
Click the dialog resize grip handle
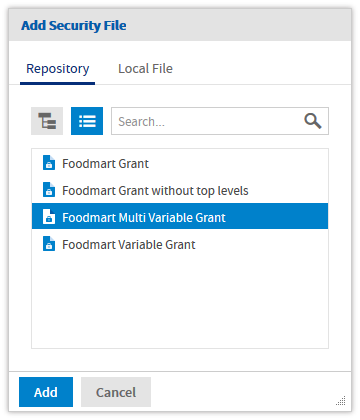[341, 401]
